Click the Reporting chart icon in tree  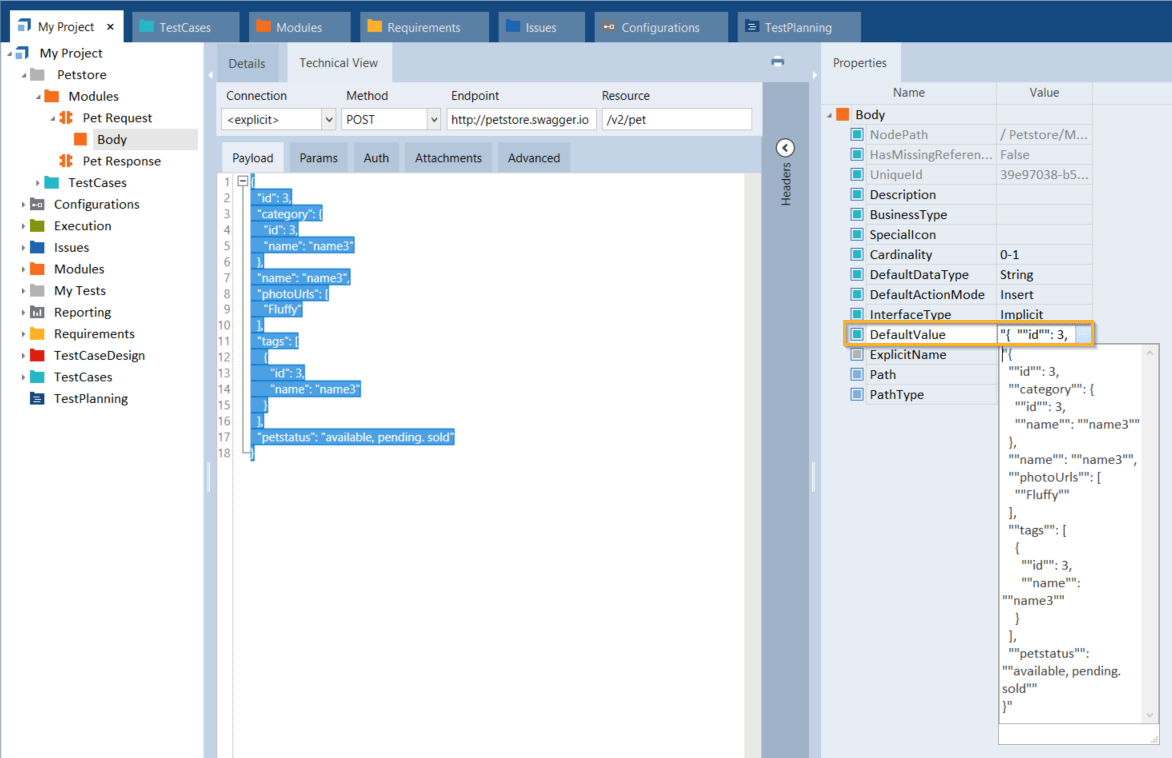tap(37, 312)
